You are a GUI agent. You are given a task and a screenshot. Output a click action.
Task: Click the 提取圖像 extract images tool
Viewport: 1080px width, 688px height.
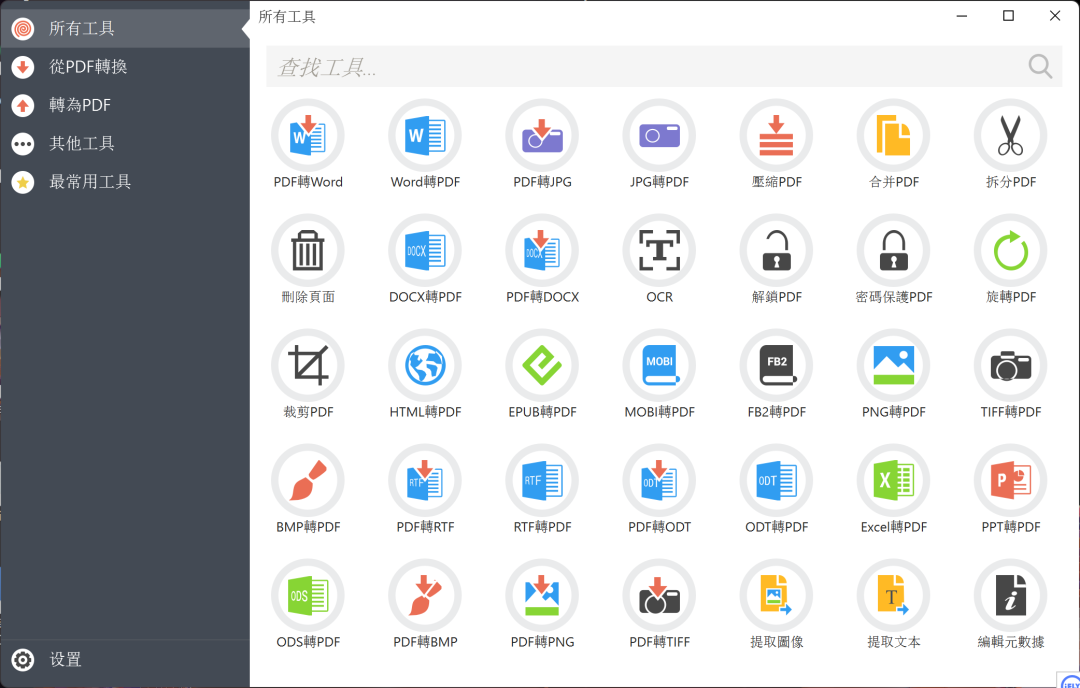tap(776, 596)
